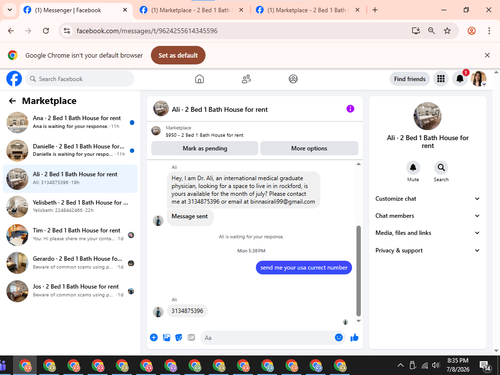Open the Ana conversation

[70, 122]
